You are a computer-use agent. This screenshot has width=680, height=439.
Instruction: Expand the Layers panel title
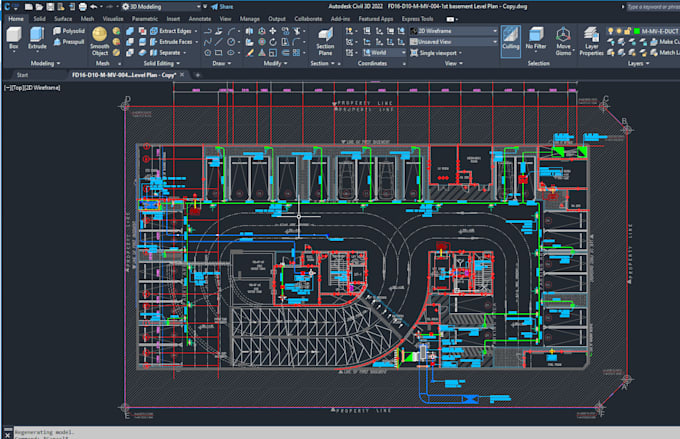pos(638,63)
